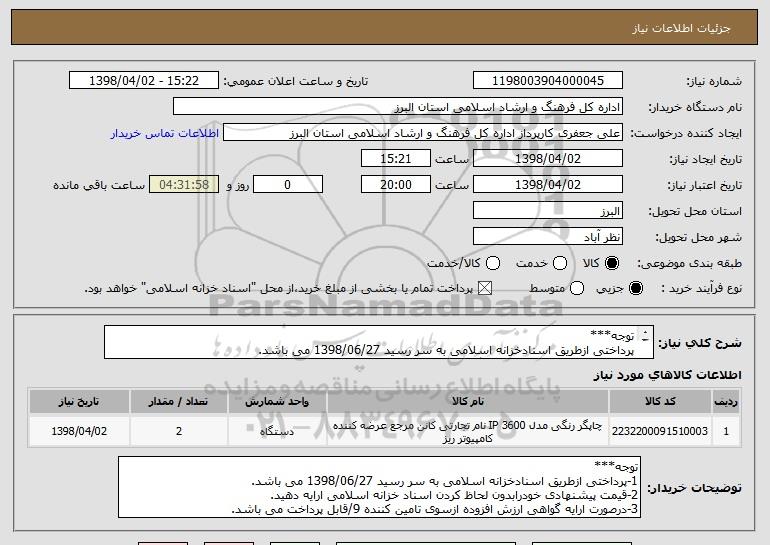Image resolution: width=770 pixels, height=545 pixels.
Task: Click the تاریخ ایجاد نیاز date field
Action: tap(548, 159)
